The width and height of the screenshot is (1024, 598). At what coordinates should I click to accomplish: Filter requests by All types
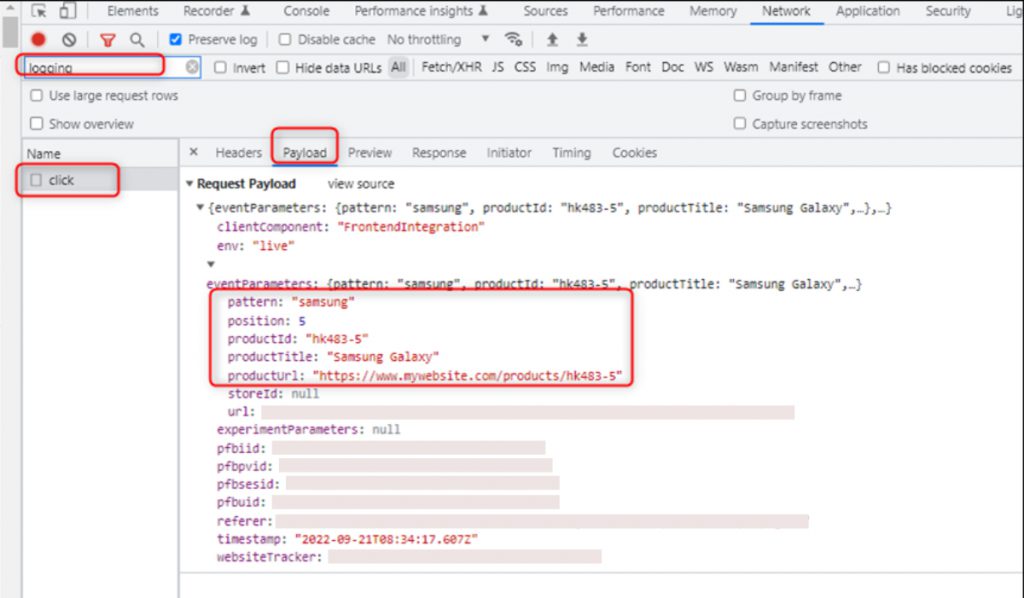tap(398, 67)
